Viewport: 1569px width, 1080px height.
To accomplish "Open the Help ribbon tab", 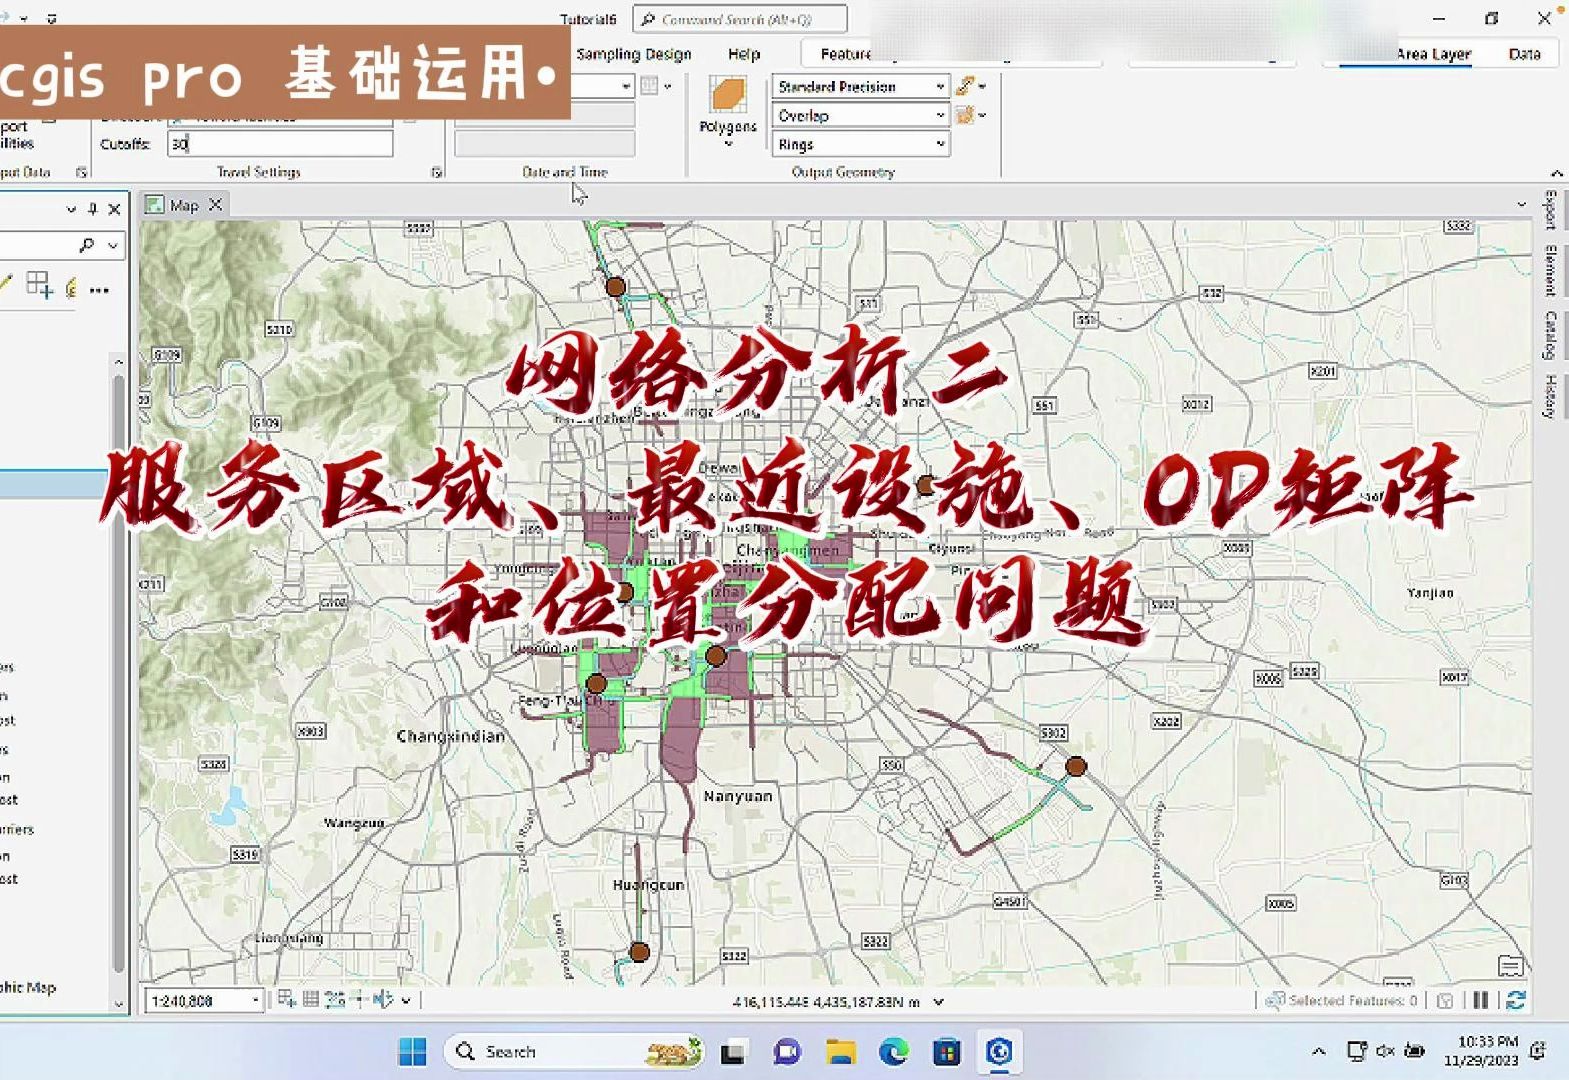I will pos(744,54).
